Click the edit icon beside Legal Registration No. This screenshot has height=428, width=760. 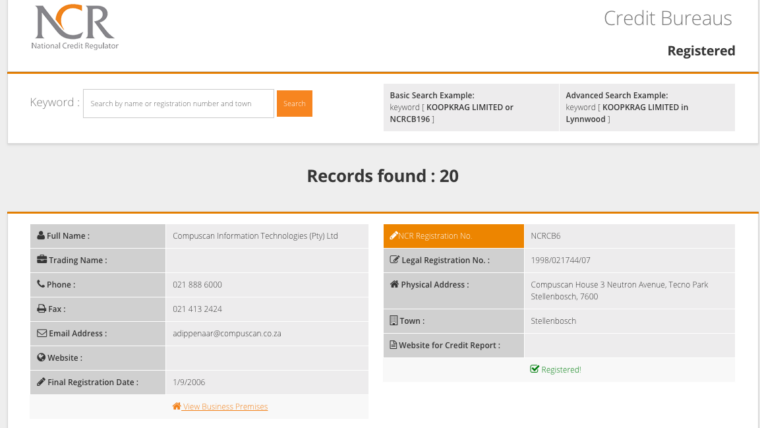click(x=395, y=259)
